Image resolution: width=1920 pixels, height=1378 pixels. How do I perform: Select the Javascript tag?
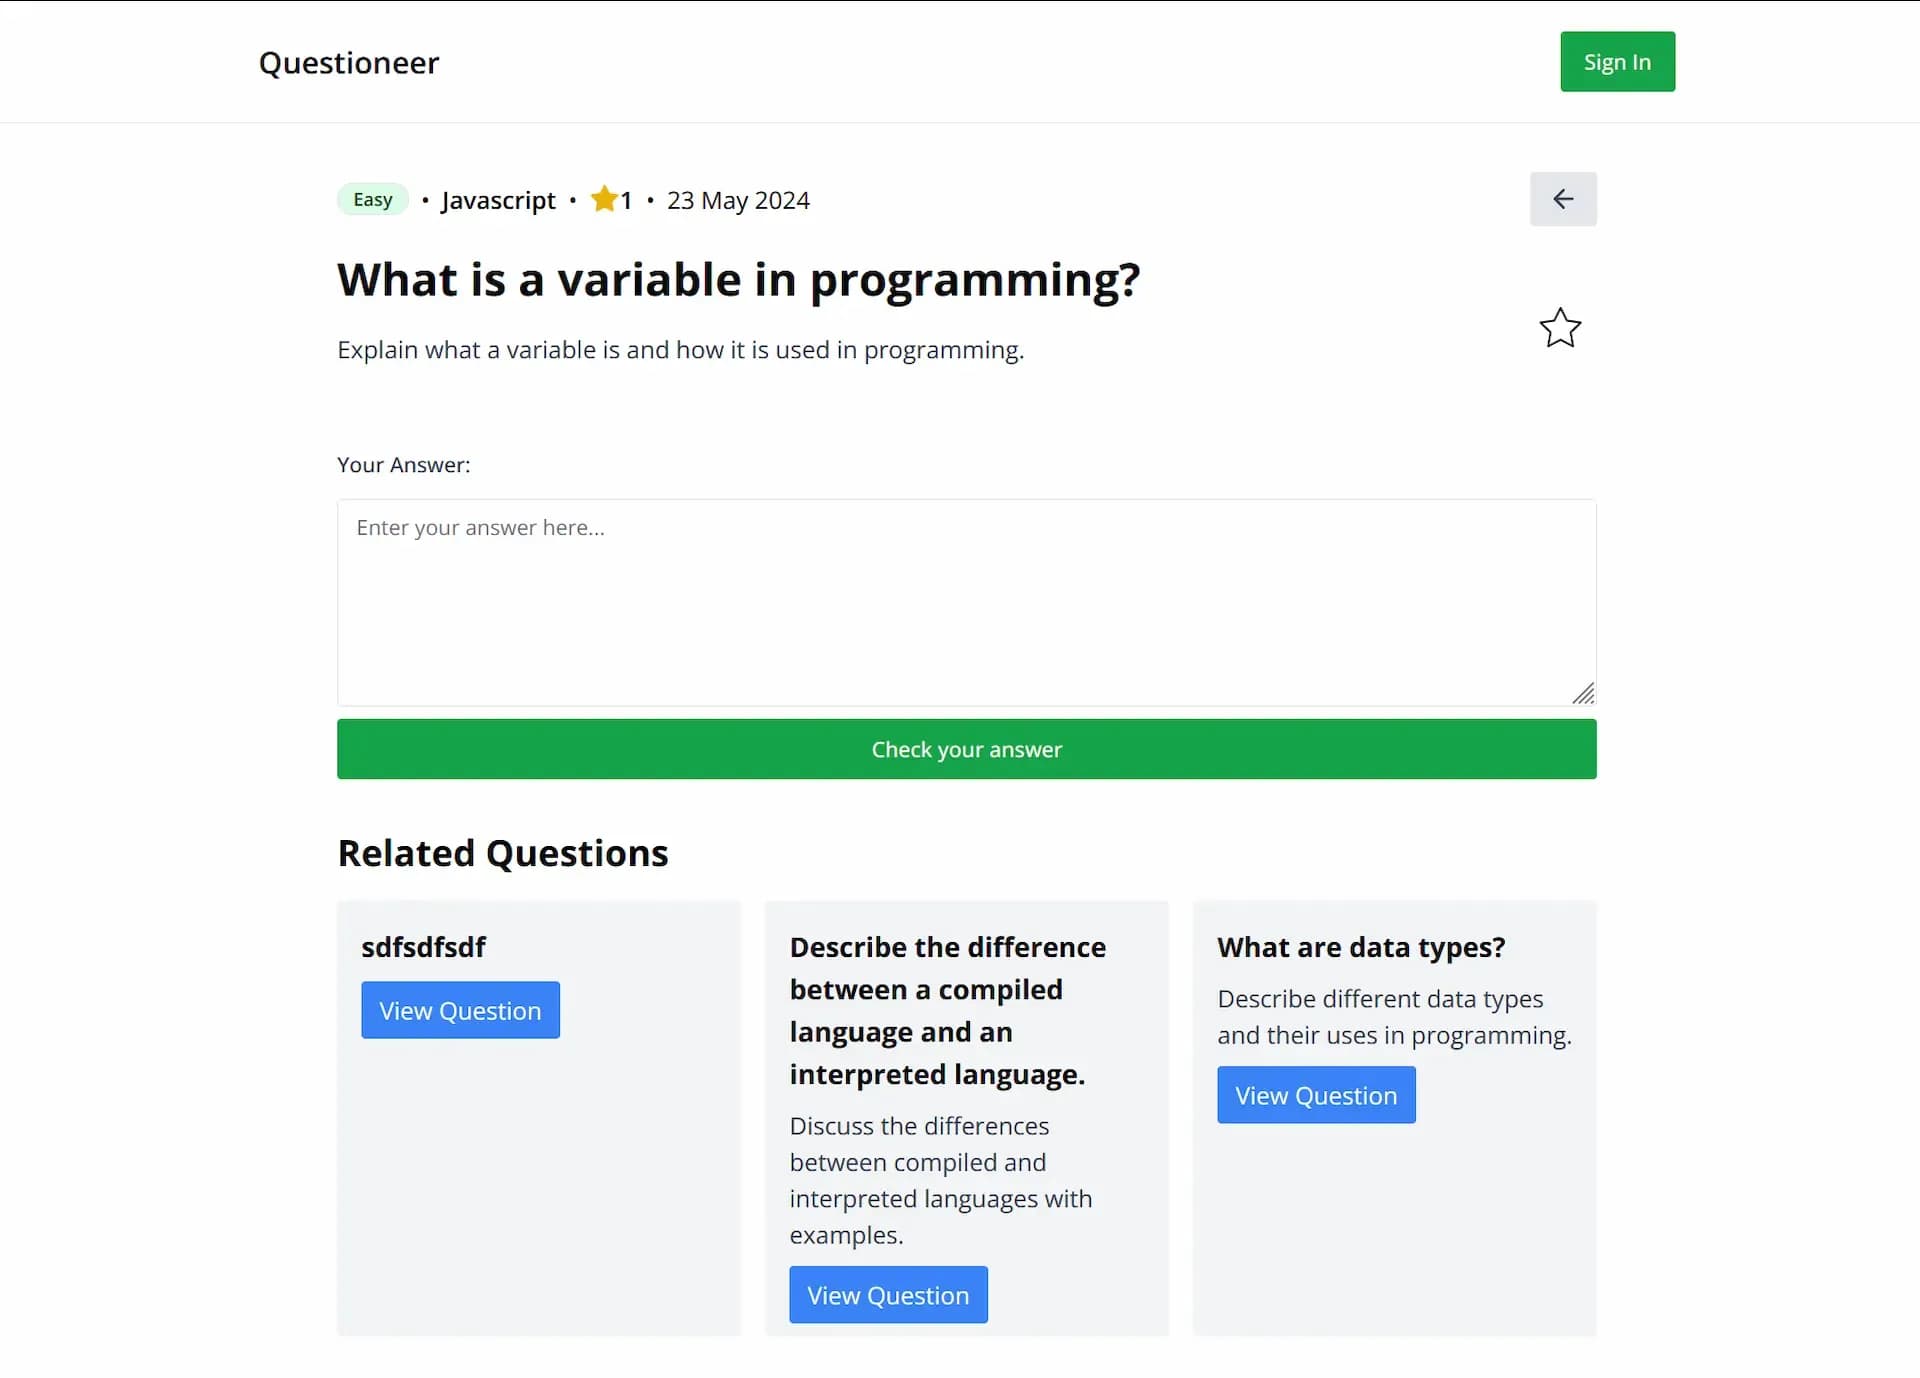[497, 200]
